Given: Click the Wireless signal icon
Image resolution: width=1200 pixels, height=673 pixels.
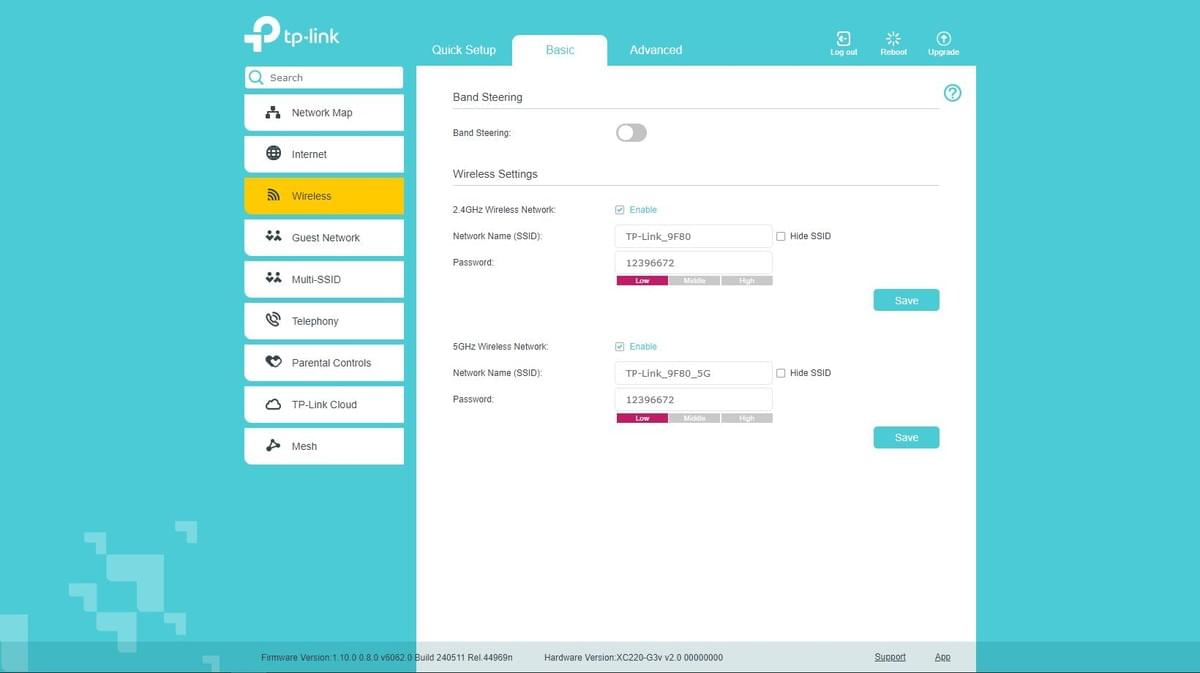Looking at the screenshot, I should click(x=273, y=196).
